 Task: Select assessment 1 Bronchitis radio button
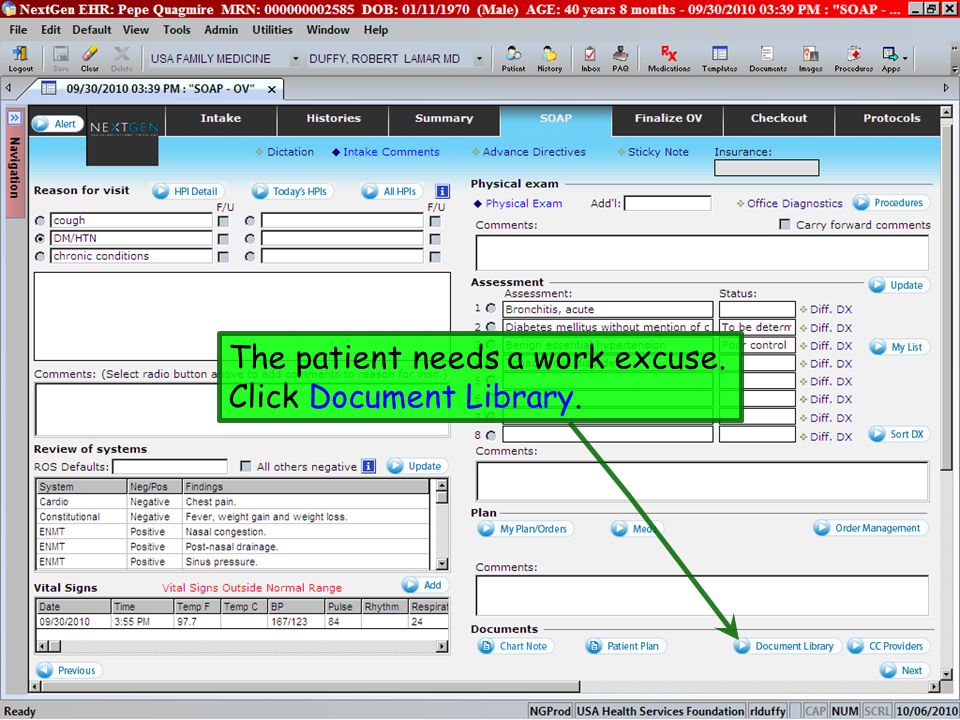coord(491,309)
